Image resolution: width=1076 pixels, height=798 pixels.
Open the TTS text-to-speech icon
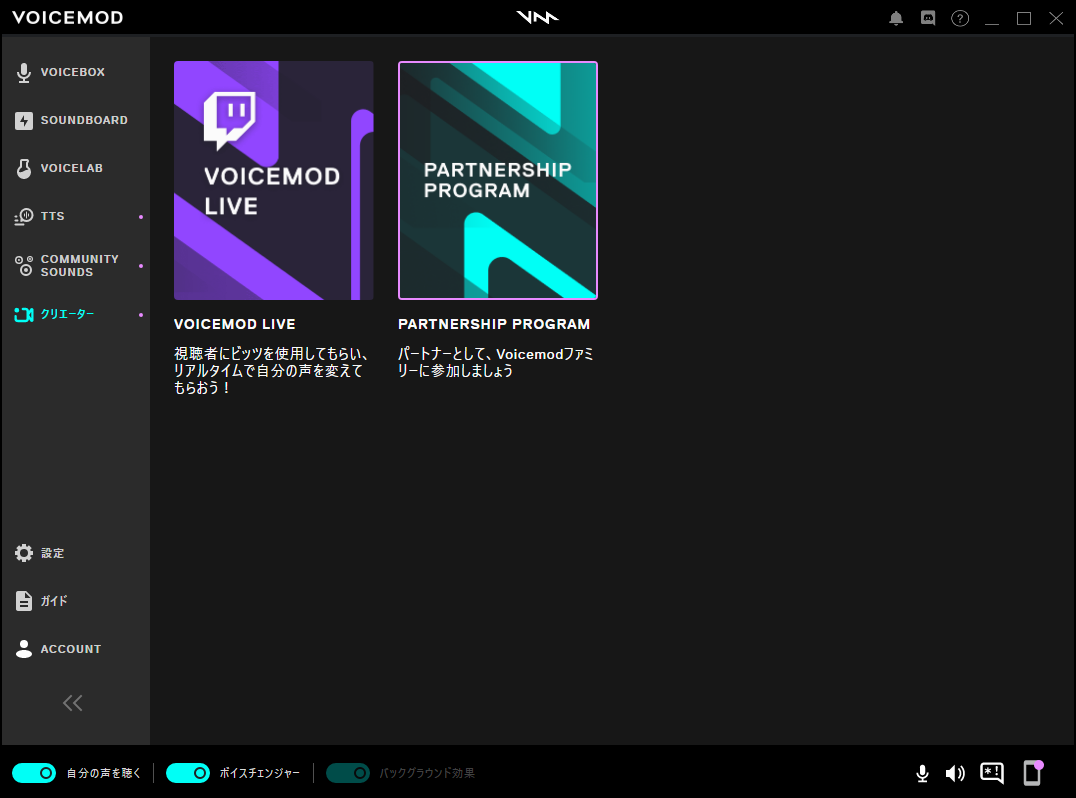point(24,217)
